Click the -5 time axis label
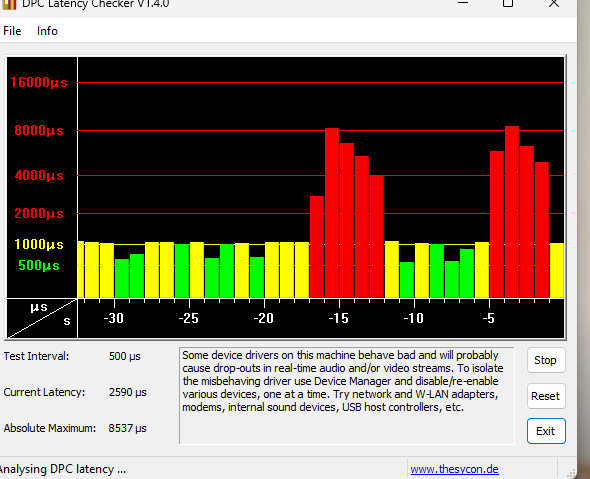 tap(488, 318)
